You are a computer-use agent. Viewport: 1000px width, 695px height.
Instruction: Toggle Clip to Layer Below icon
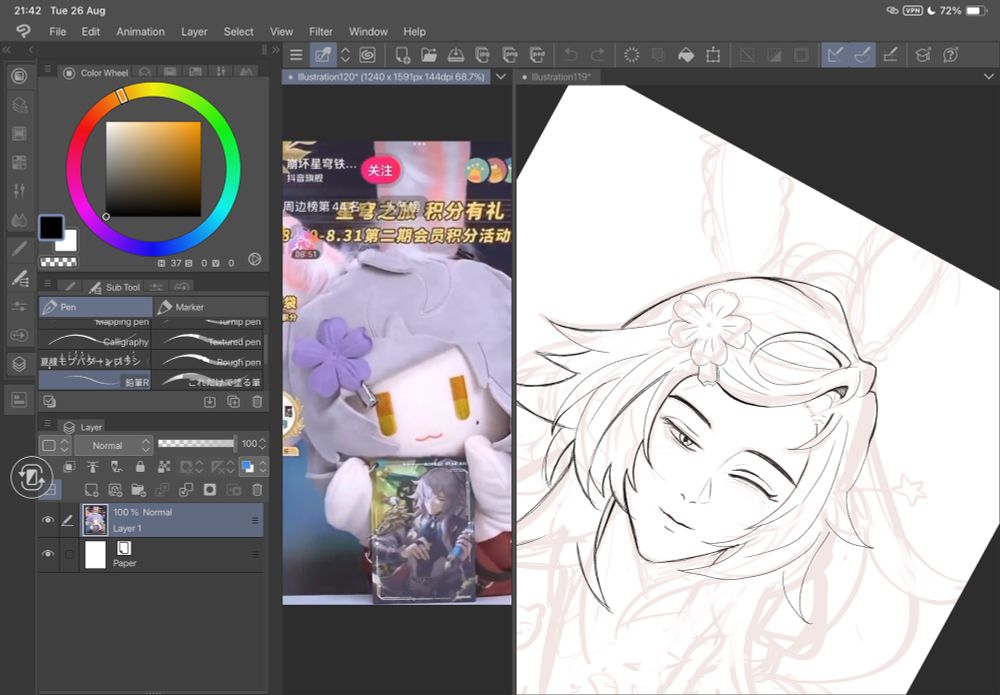pyautogui.click(x=69, y=467)
